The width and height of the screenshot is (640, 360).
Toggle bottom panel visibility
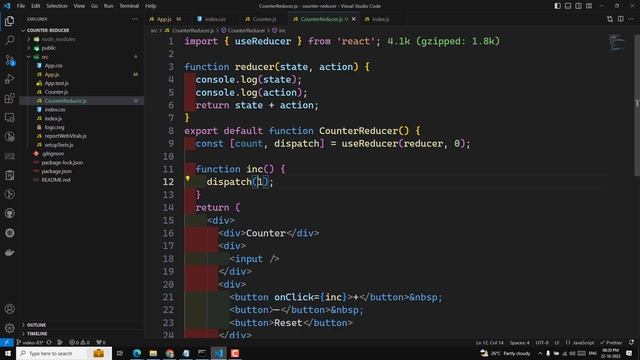point(568,6)
